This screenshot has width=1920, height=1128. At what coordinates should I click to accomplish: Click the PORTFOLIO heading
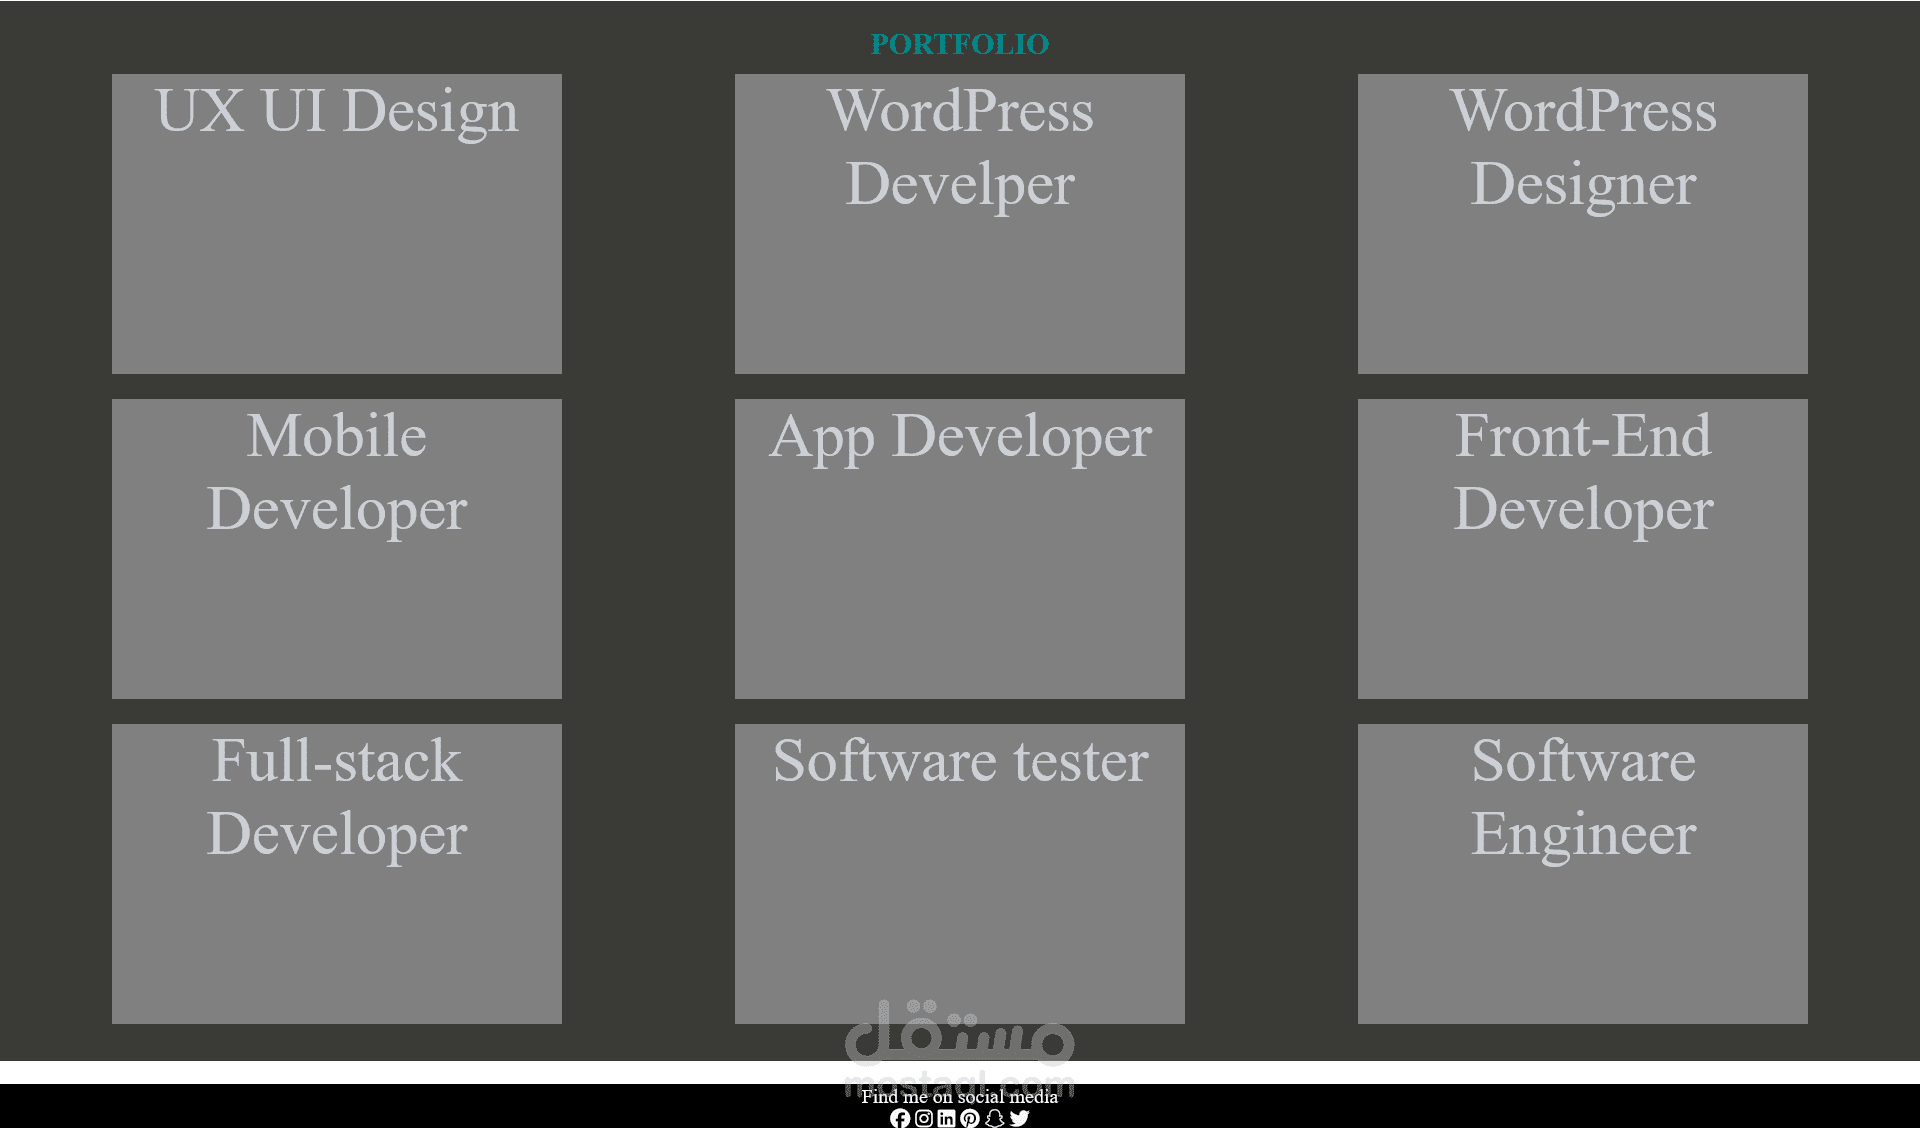[x=959, y=44]
